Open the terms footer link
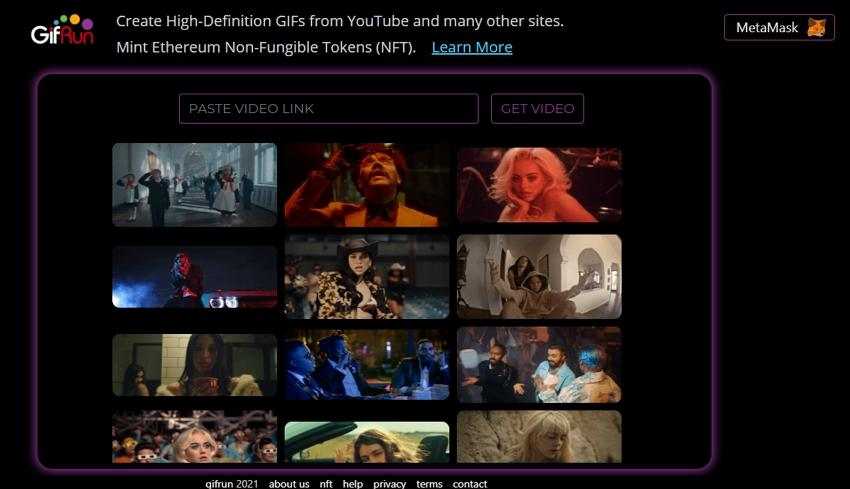This screenshot has width=850, height=489. (x=429, y=483)
